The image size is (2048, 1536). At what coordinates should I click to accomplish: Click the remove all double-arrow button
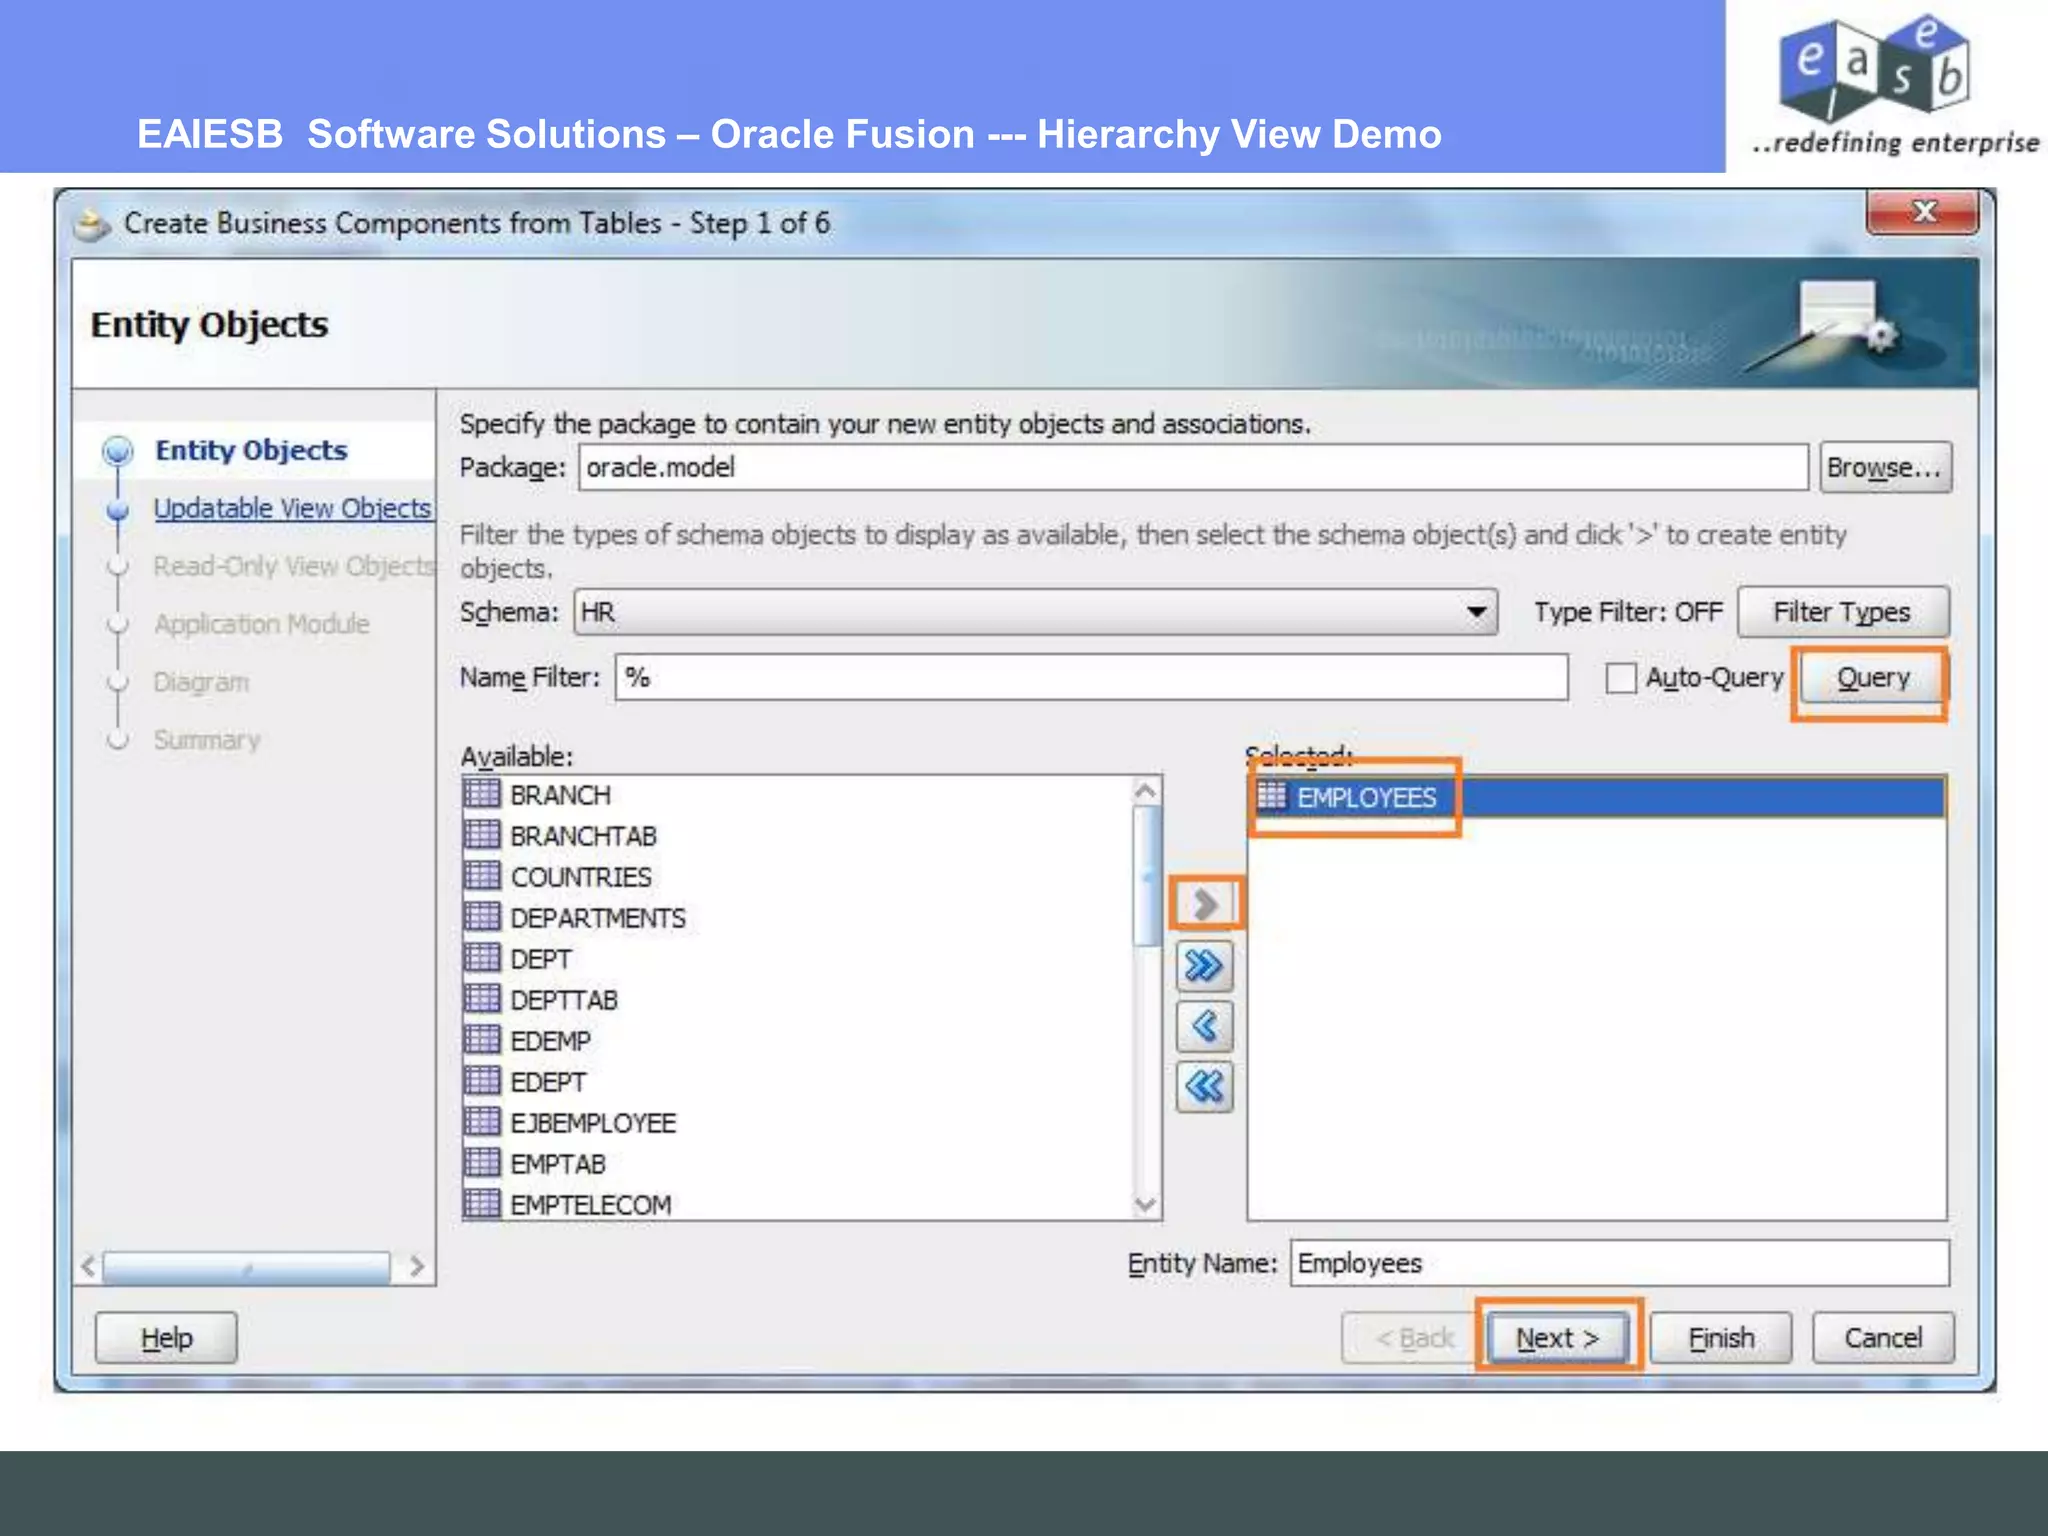(1205, 1086)
